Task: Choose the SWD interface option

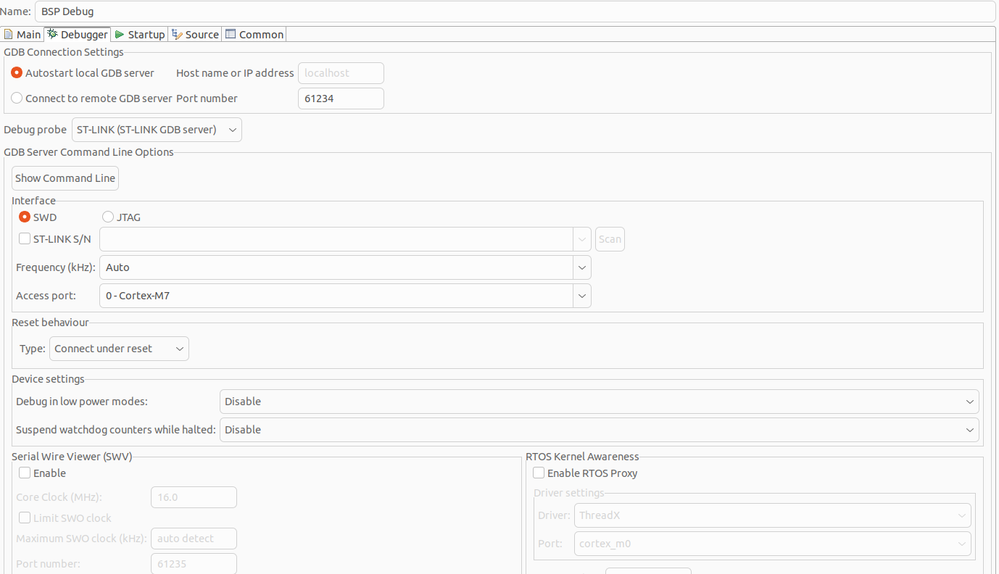Action: pyautogui.click(x=38, y=217)
